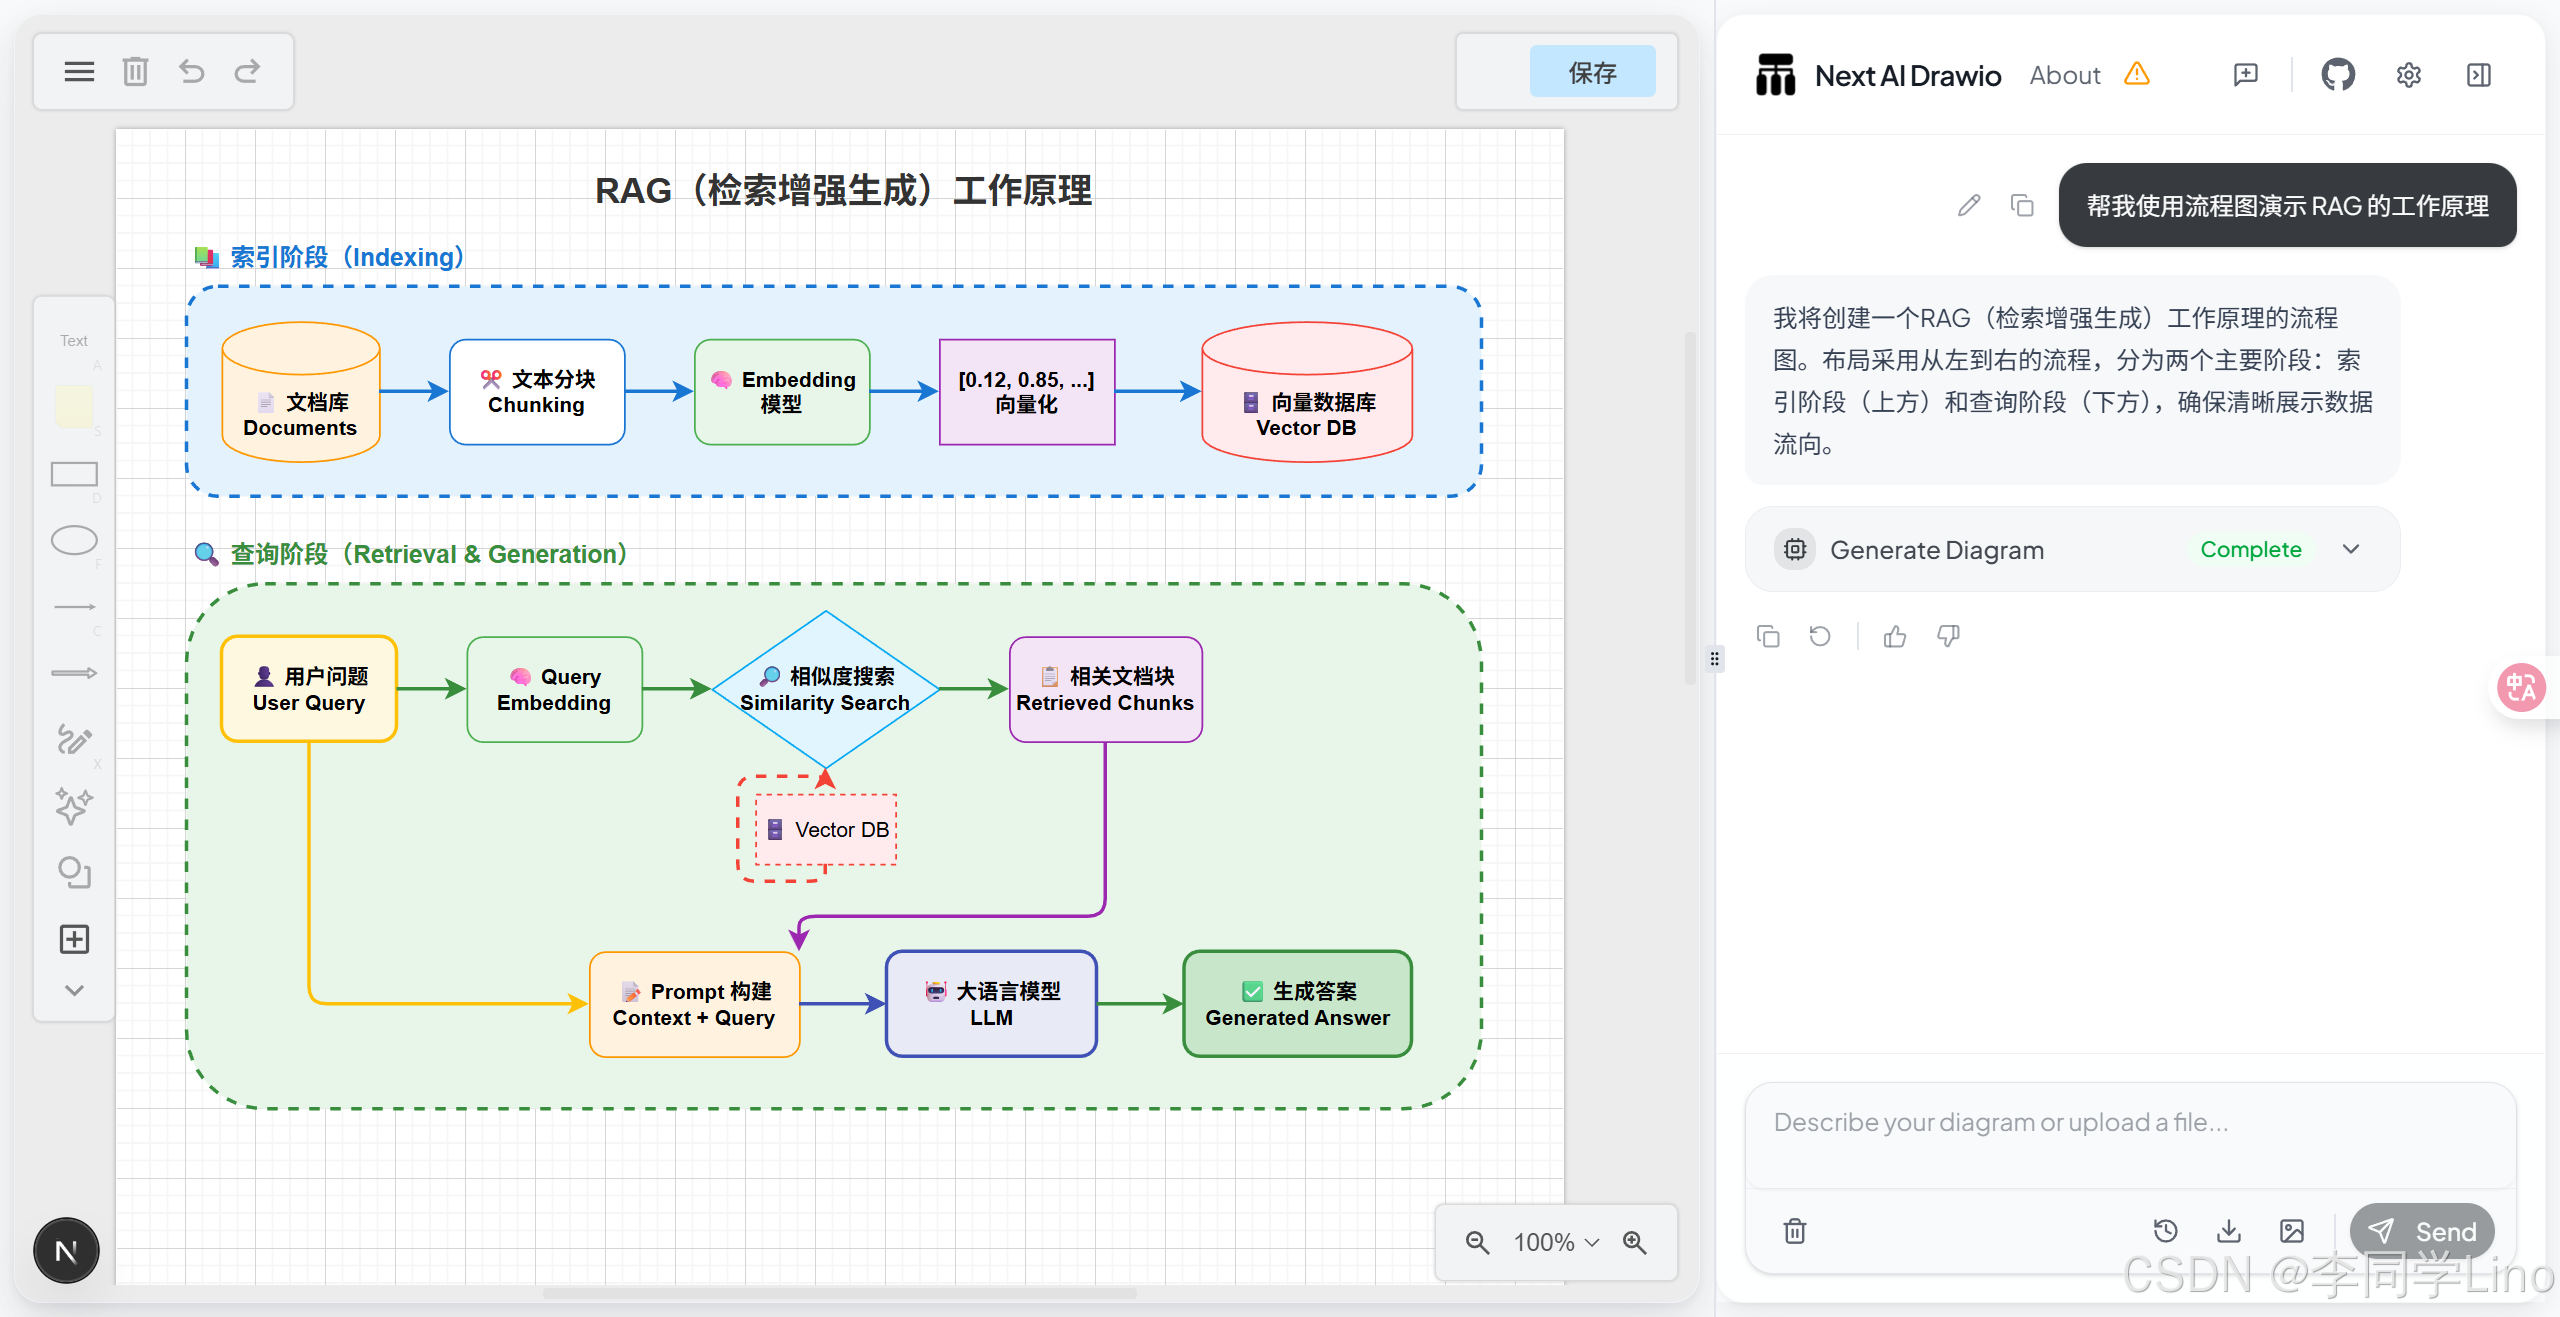
Task: Select the 用户问题 User Query node
Action: (x=309, y=689)
